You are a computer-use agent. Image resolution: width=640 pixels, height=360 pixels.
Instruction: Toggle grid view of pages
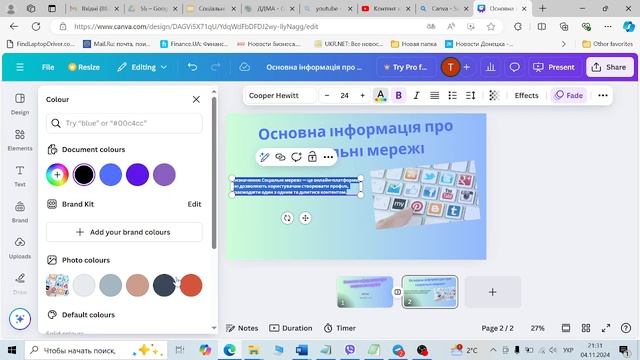pos(586,328)
